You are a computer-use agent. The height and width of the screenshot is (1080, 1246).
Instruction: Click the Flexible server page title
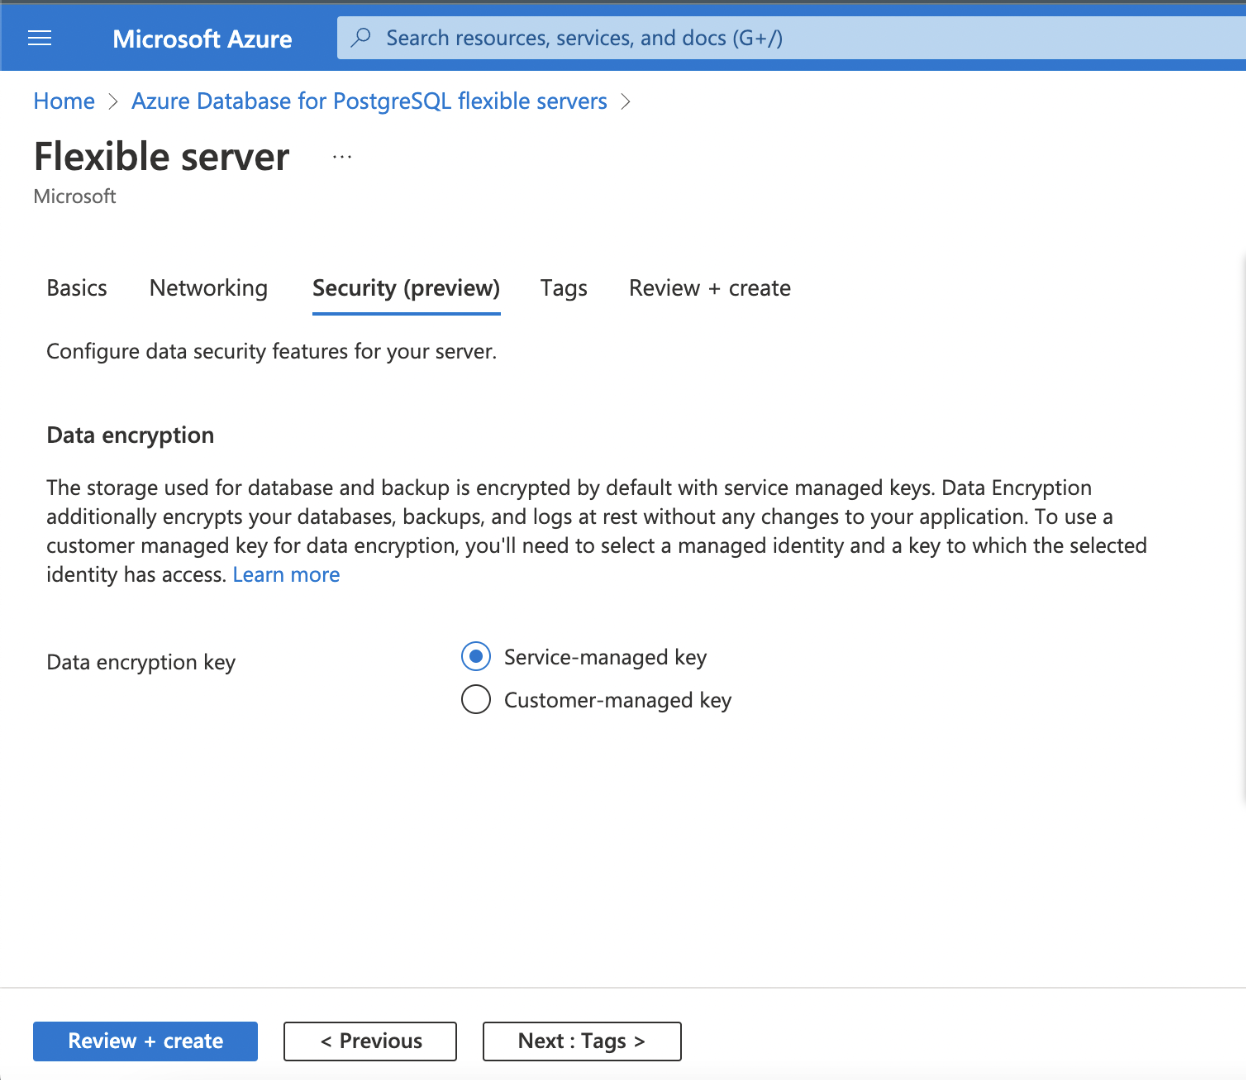click(x=162, y=157)
